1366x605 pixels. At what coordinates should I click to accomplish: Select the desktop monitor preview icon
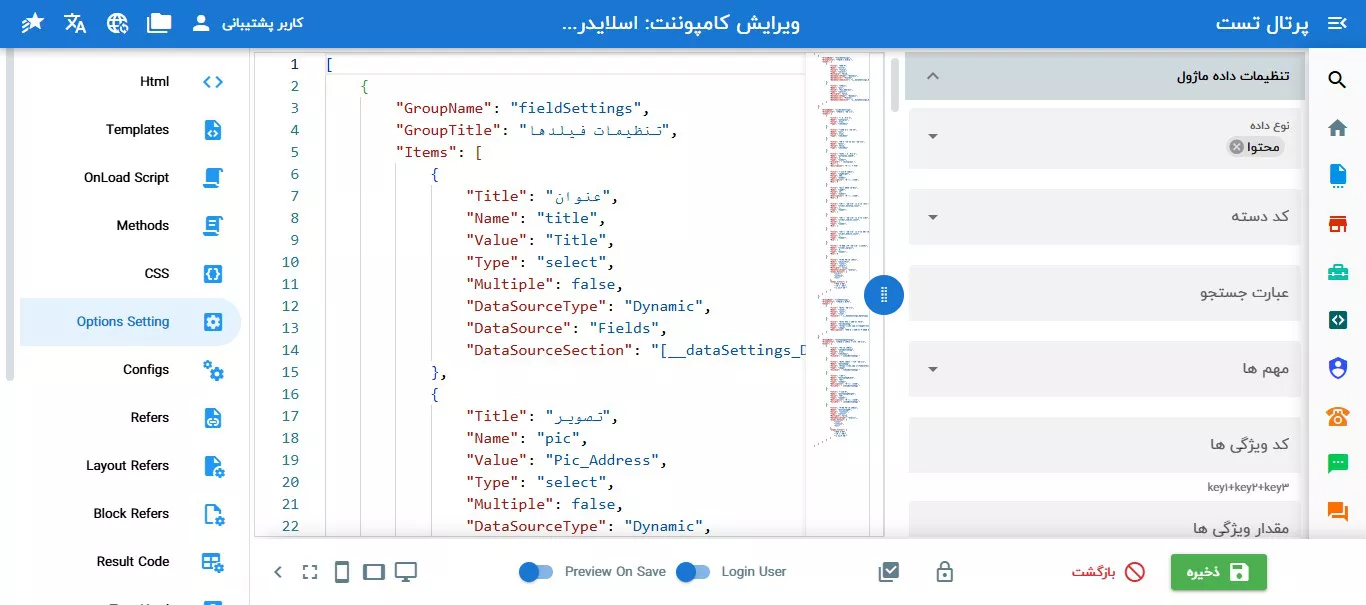point(405,572)
